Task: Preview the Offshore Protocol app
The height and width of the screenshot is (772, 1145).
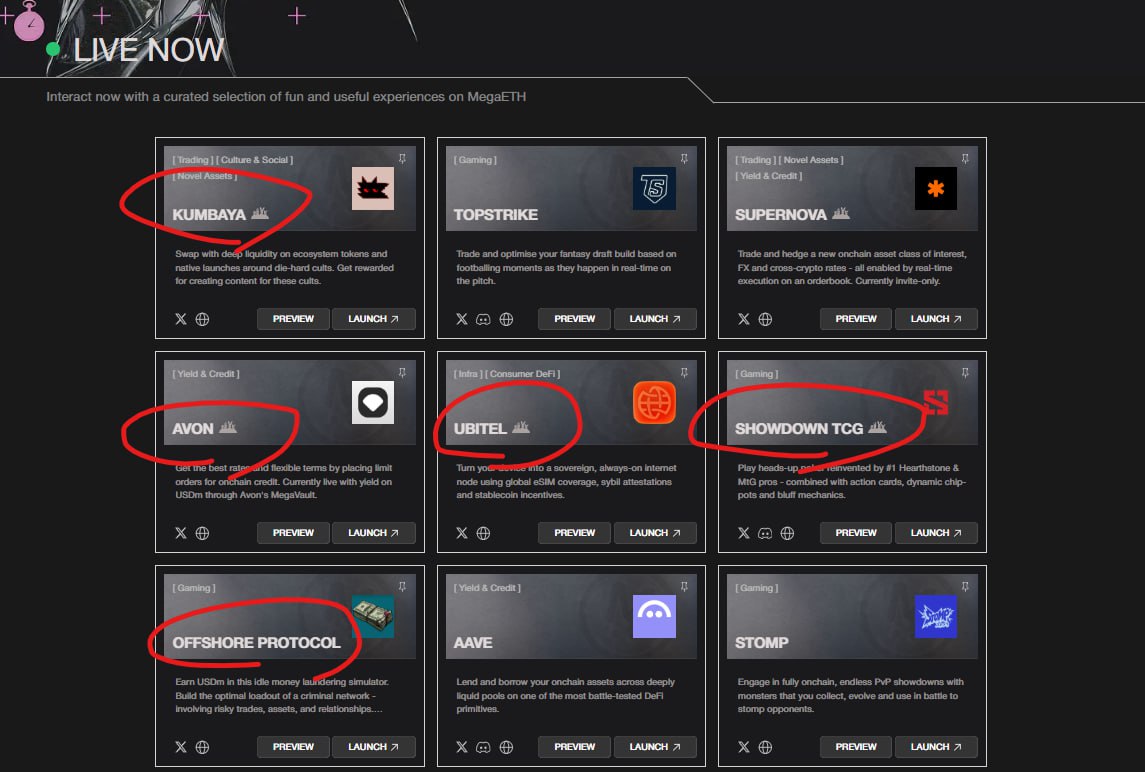Action: pos(293,747)
